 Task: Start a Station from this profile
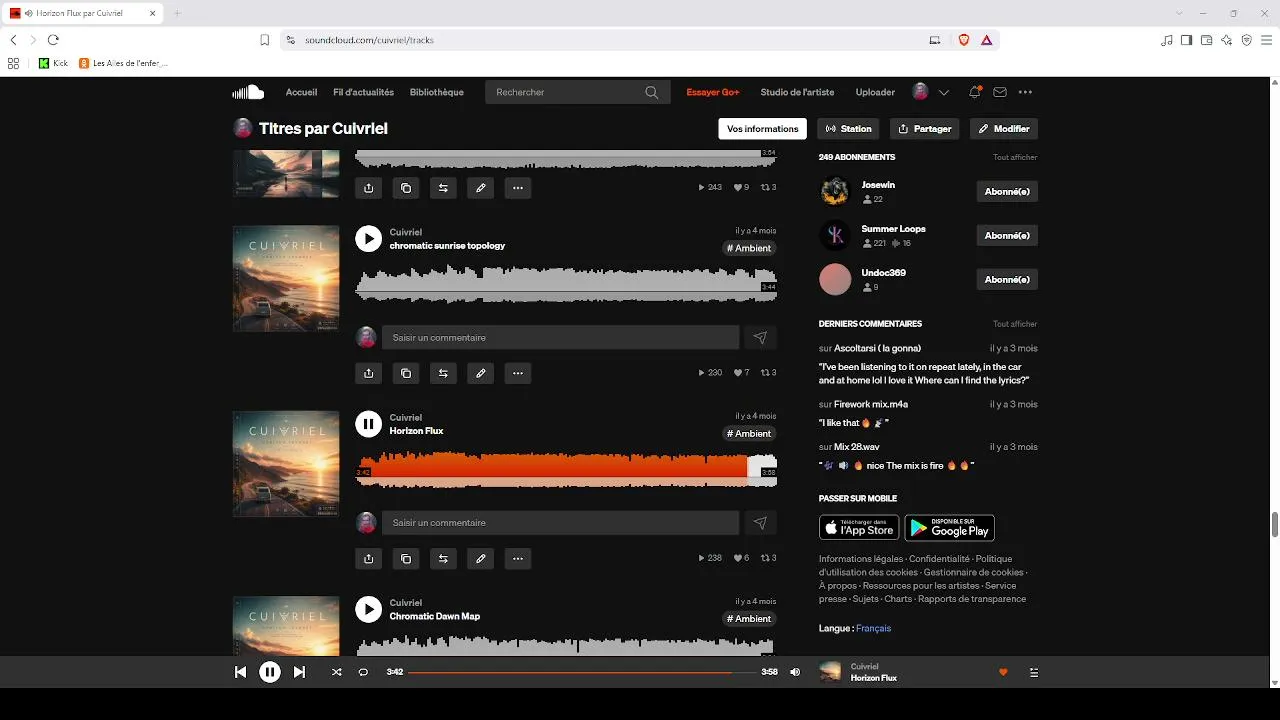pos(848,129)
